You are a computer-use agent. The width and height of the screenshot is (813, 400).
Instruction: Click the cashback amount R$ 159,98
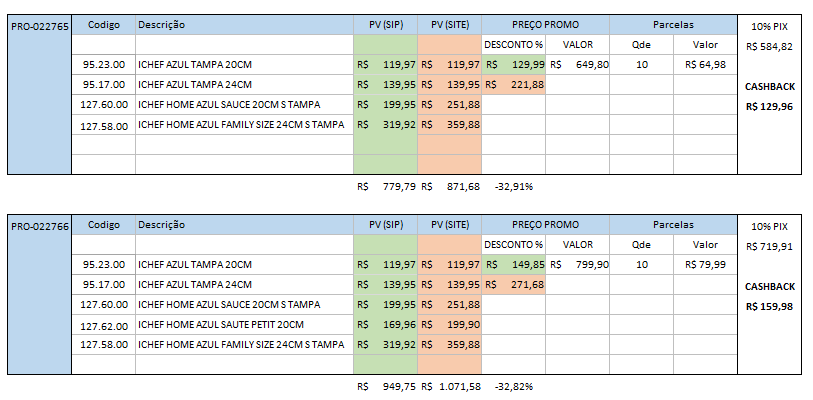click(x=769, y=306)
